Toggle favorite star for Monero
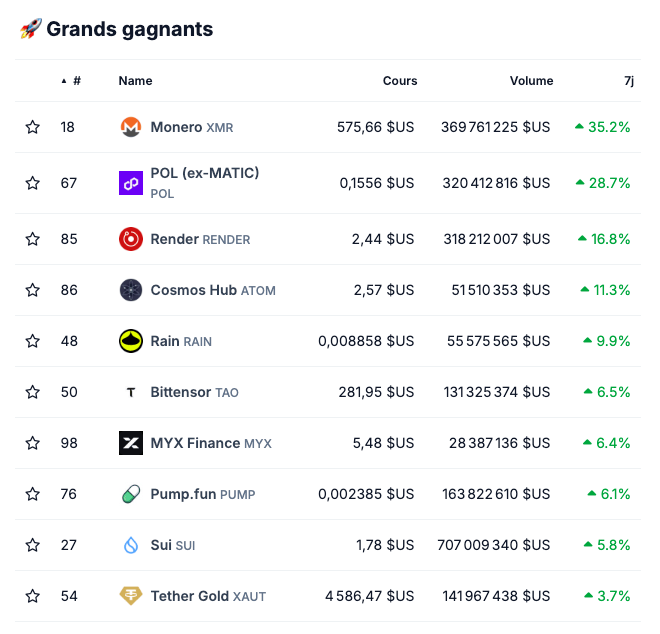 click(x=33, y=128)
